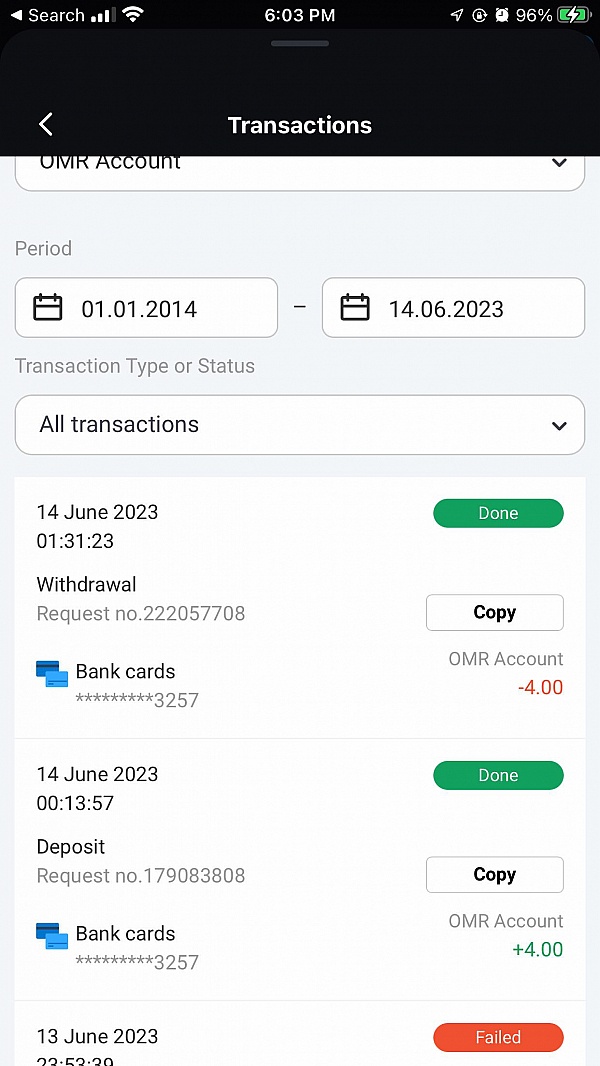Click the All transactions dropdown chevron
The width and height of the screenshot is (600, 1066).
pyautogui.click(x=559, y=426)
